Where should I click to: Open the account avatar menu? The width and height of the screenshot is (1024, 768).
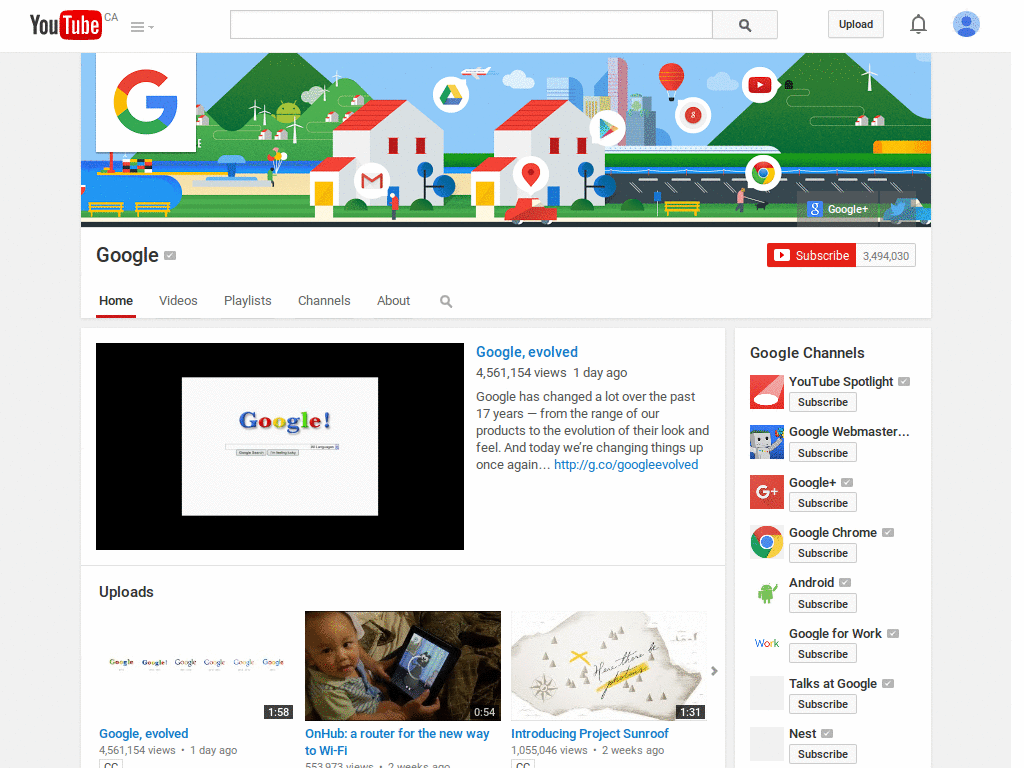[966, 24]
